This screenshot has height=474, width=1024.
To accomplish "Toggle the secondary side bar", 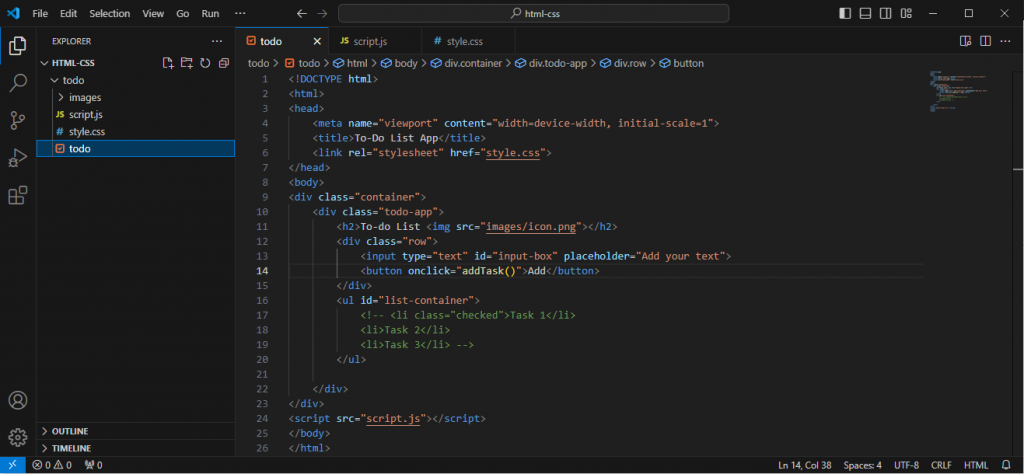I will point(886,13).
